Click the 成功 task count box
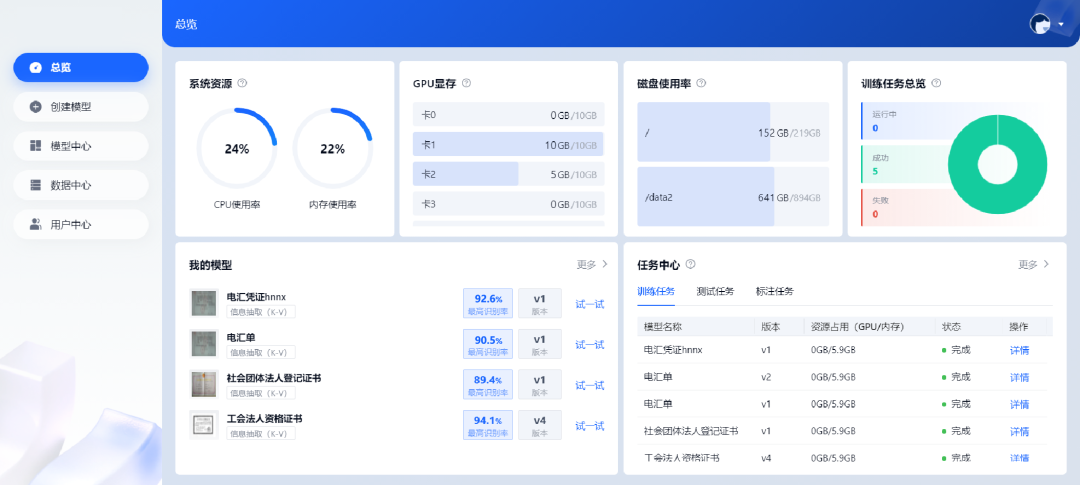1080x485 pixels. coord(904,164)
